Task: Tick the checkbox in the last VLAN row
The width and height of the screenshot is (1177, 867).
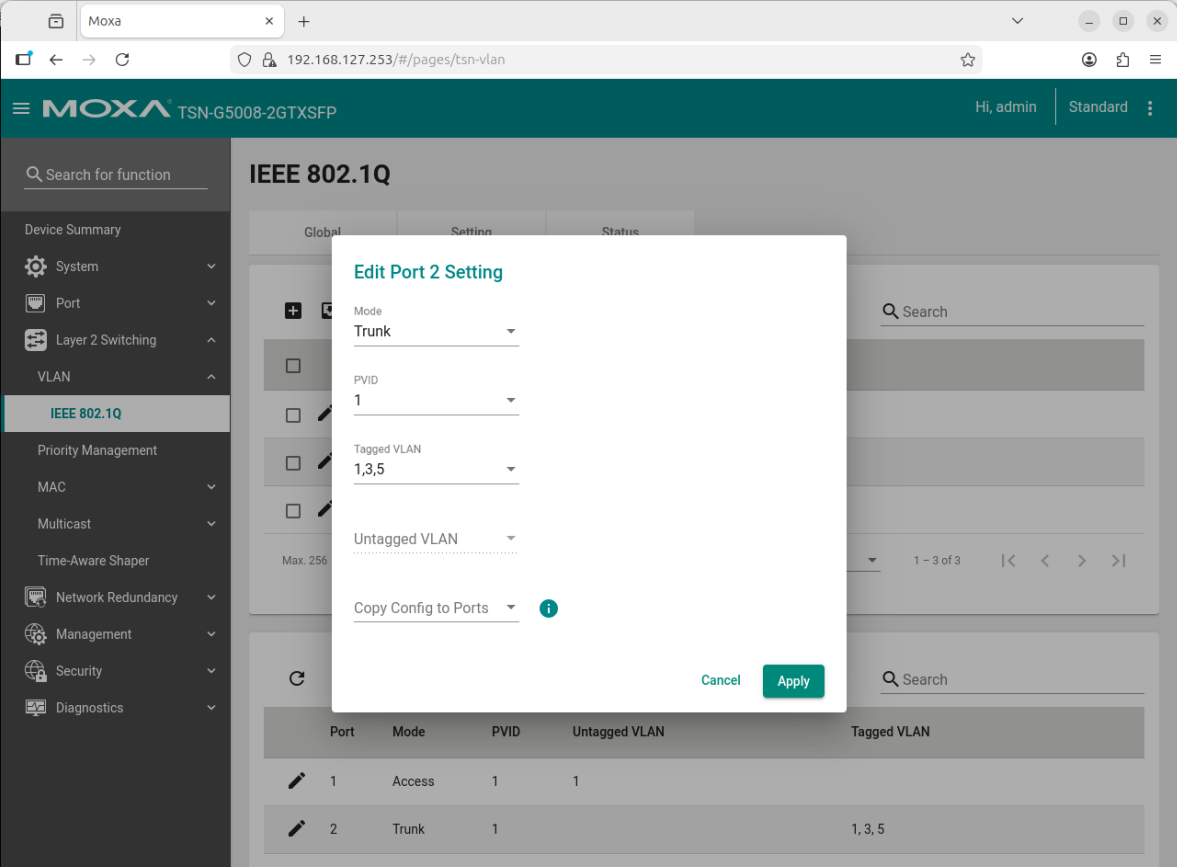Action: click(x=294, y=510)
